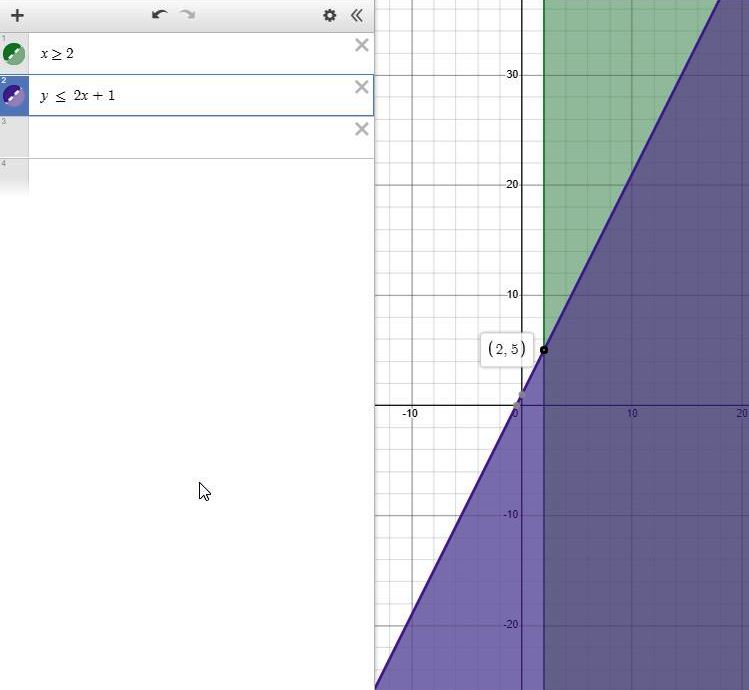749x690 pixels.
Task: Click the y-axis label 20
Action: coord(512,184)
